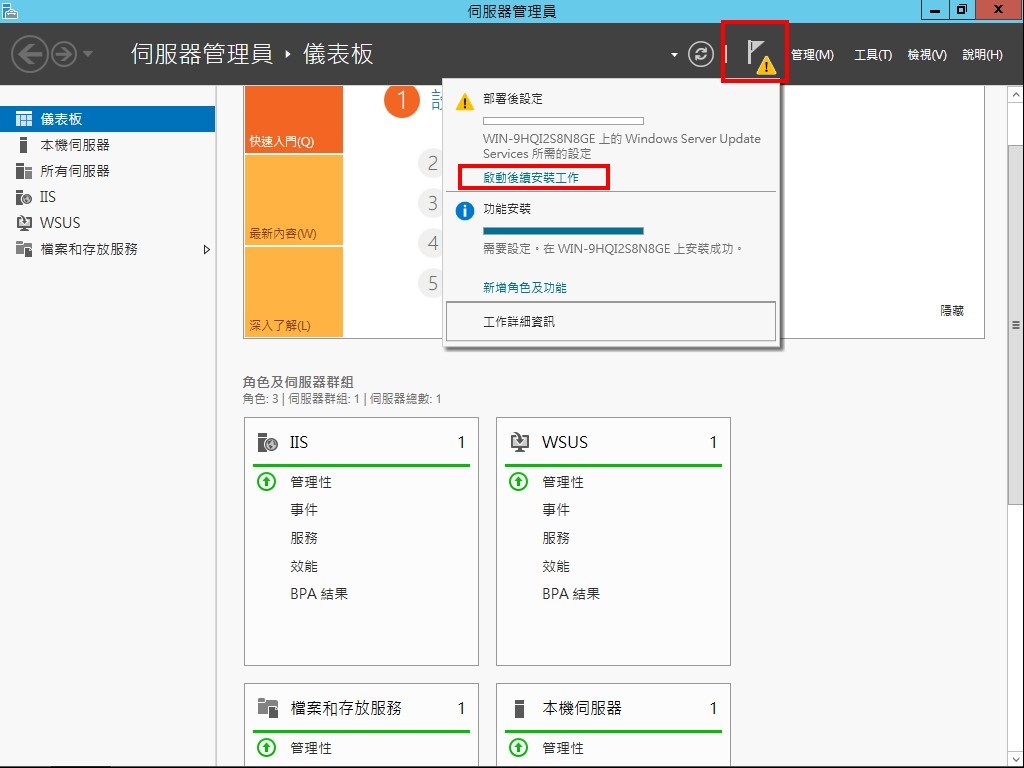Screen dimensions: 1024x768
Task: Open the 工具(T) menu
Action: [x=872, y=55]
